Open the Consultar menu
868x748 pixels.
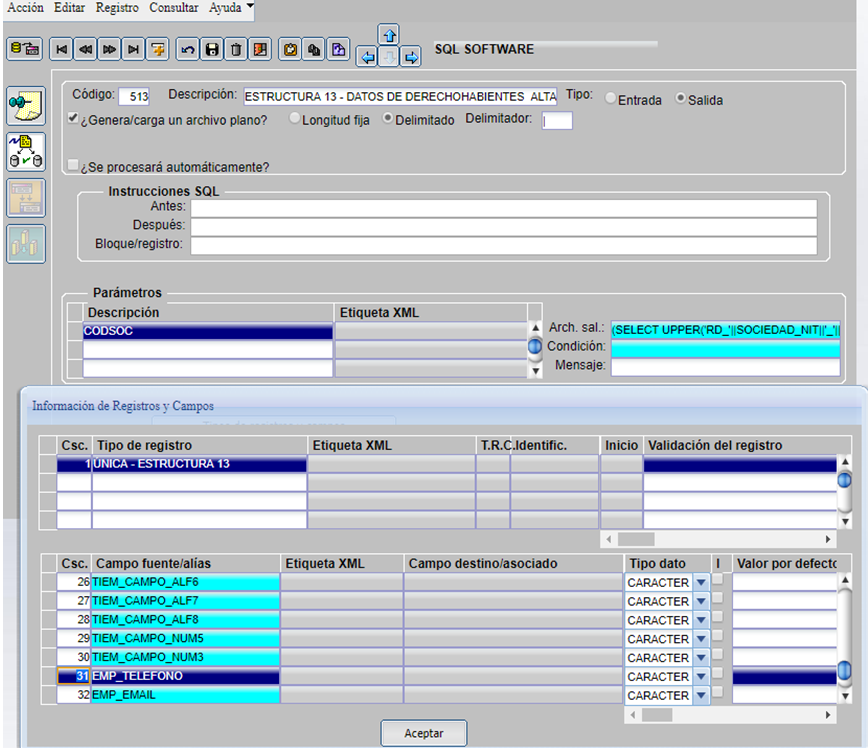click(174, 8)
